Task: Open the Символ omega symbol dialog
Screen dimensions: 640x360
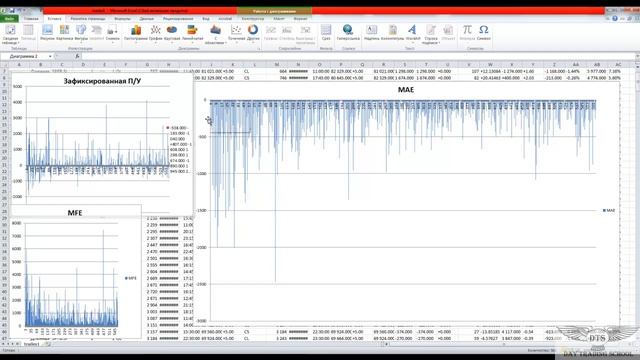Action: (484, 33)
